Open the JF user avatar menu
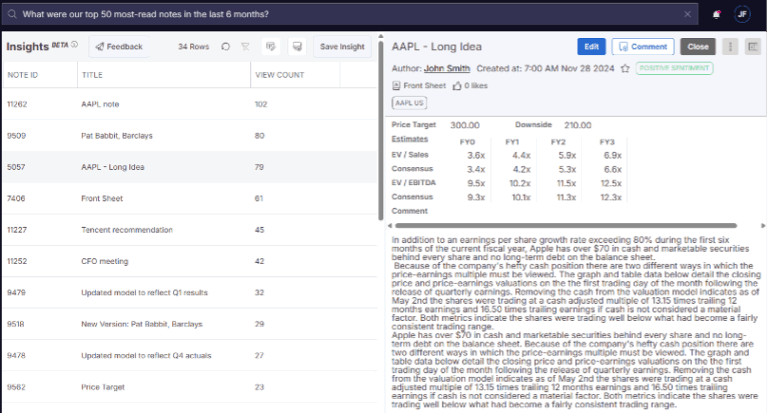 click(742, 14)
